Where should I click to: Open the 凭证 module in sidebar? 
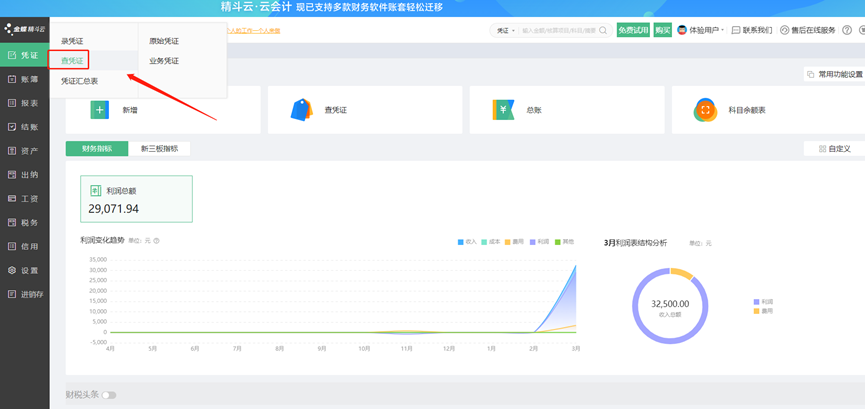pyautogui.click(x=24, y=55)
